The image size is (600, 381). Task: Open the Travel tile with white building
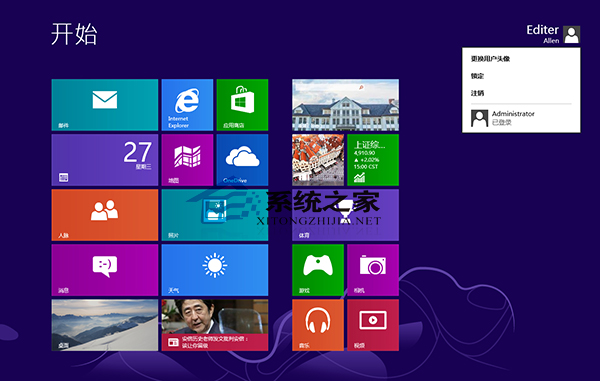point(345,105)
